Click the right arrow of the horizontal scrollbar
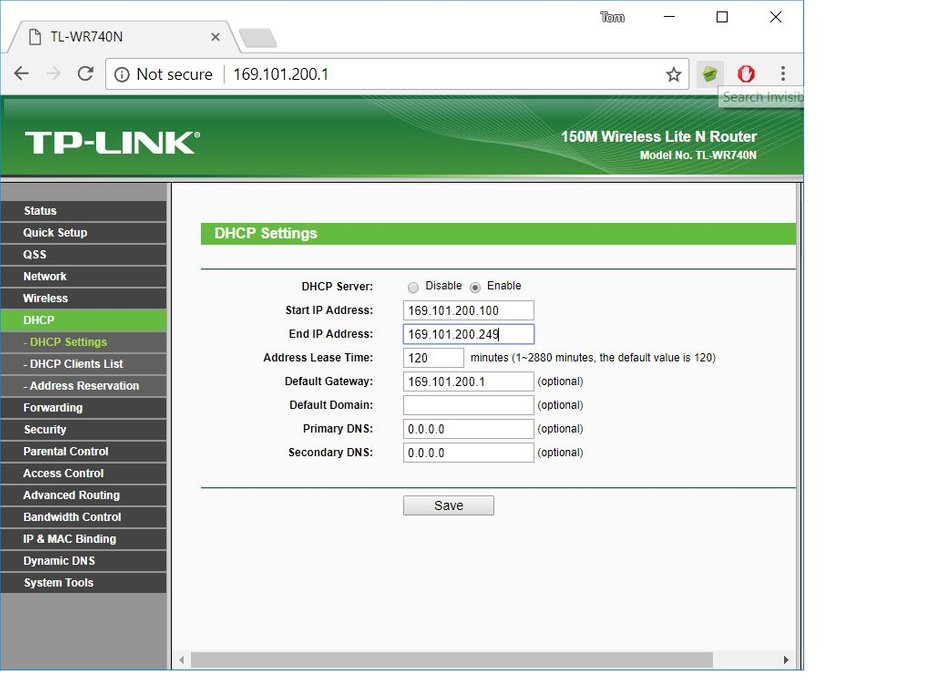The width and height of the screenshot is (933, 700). (x=787, y=660)
